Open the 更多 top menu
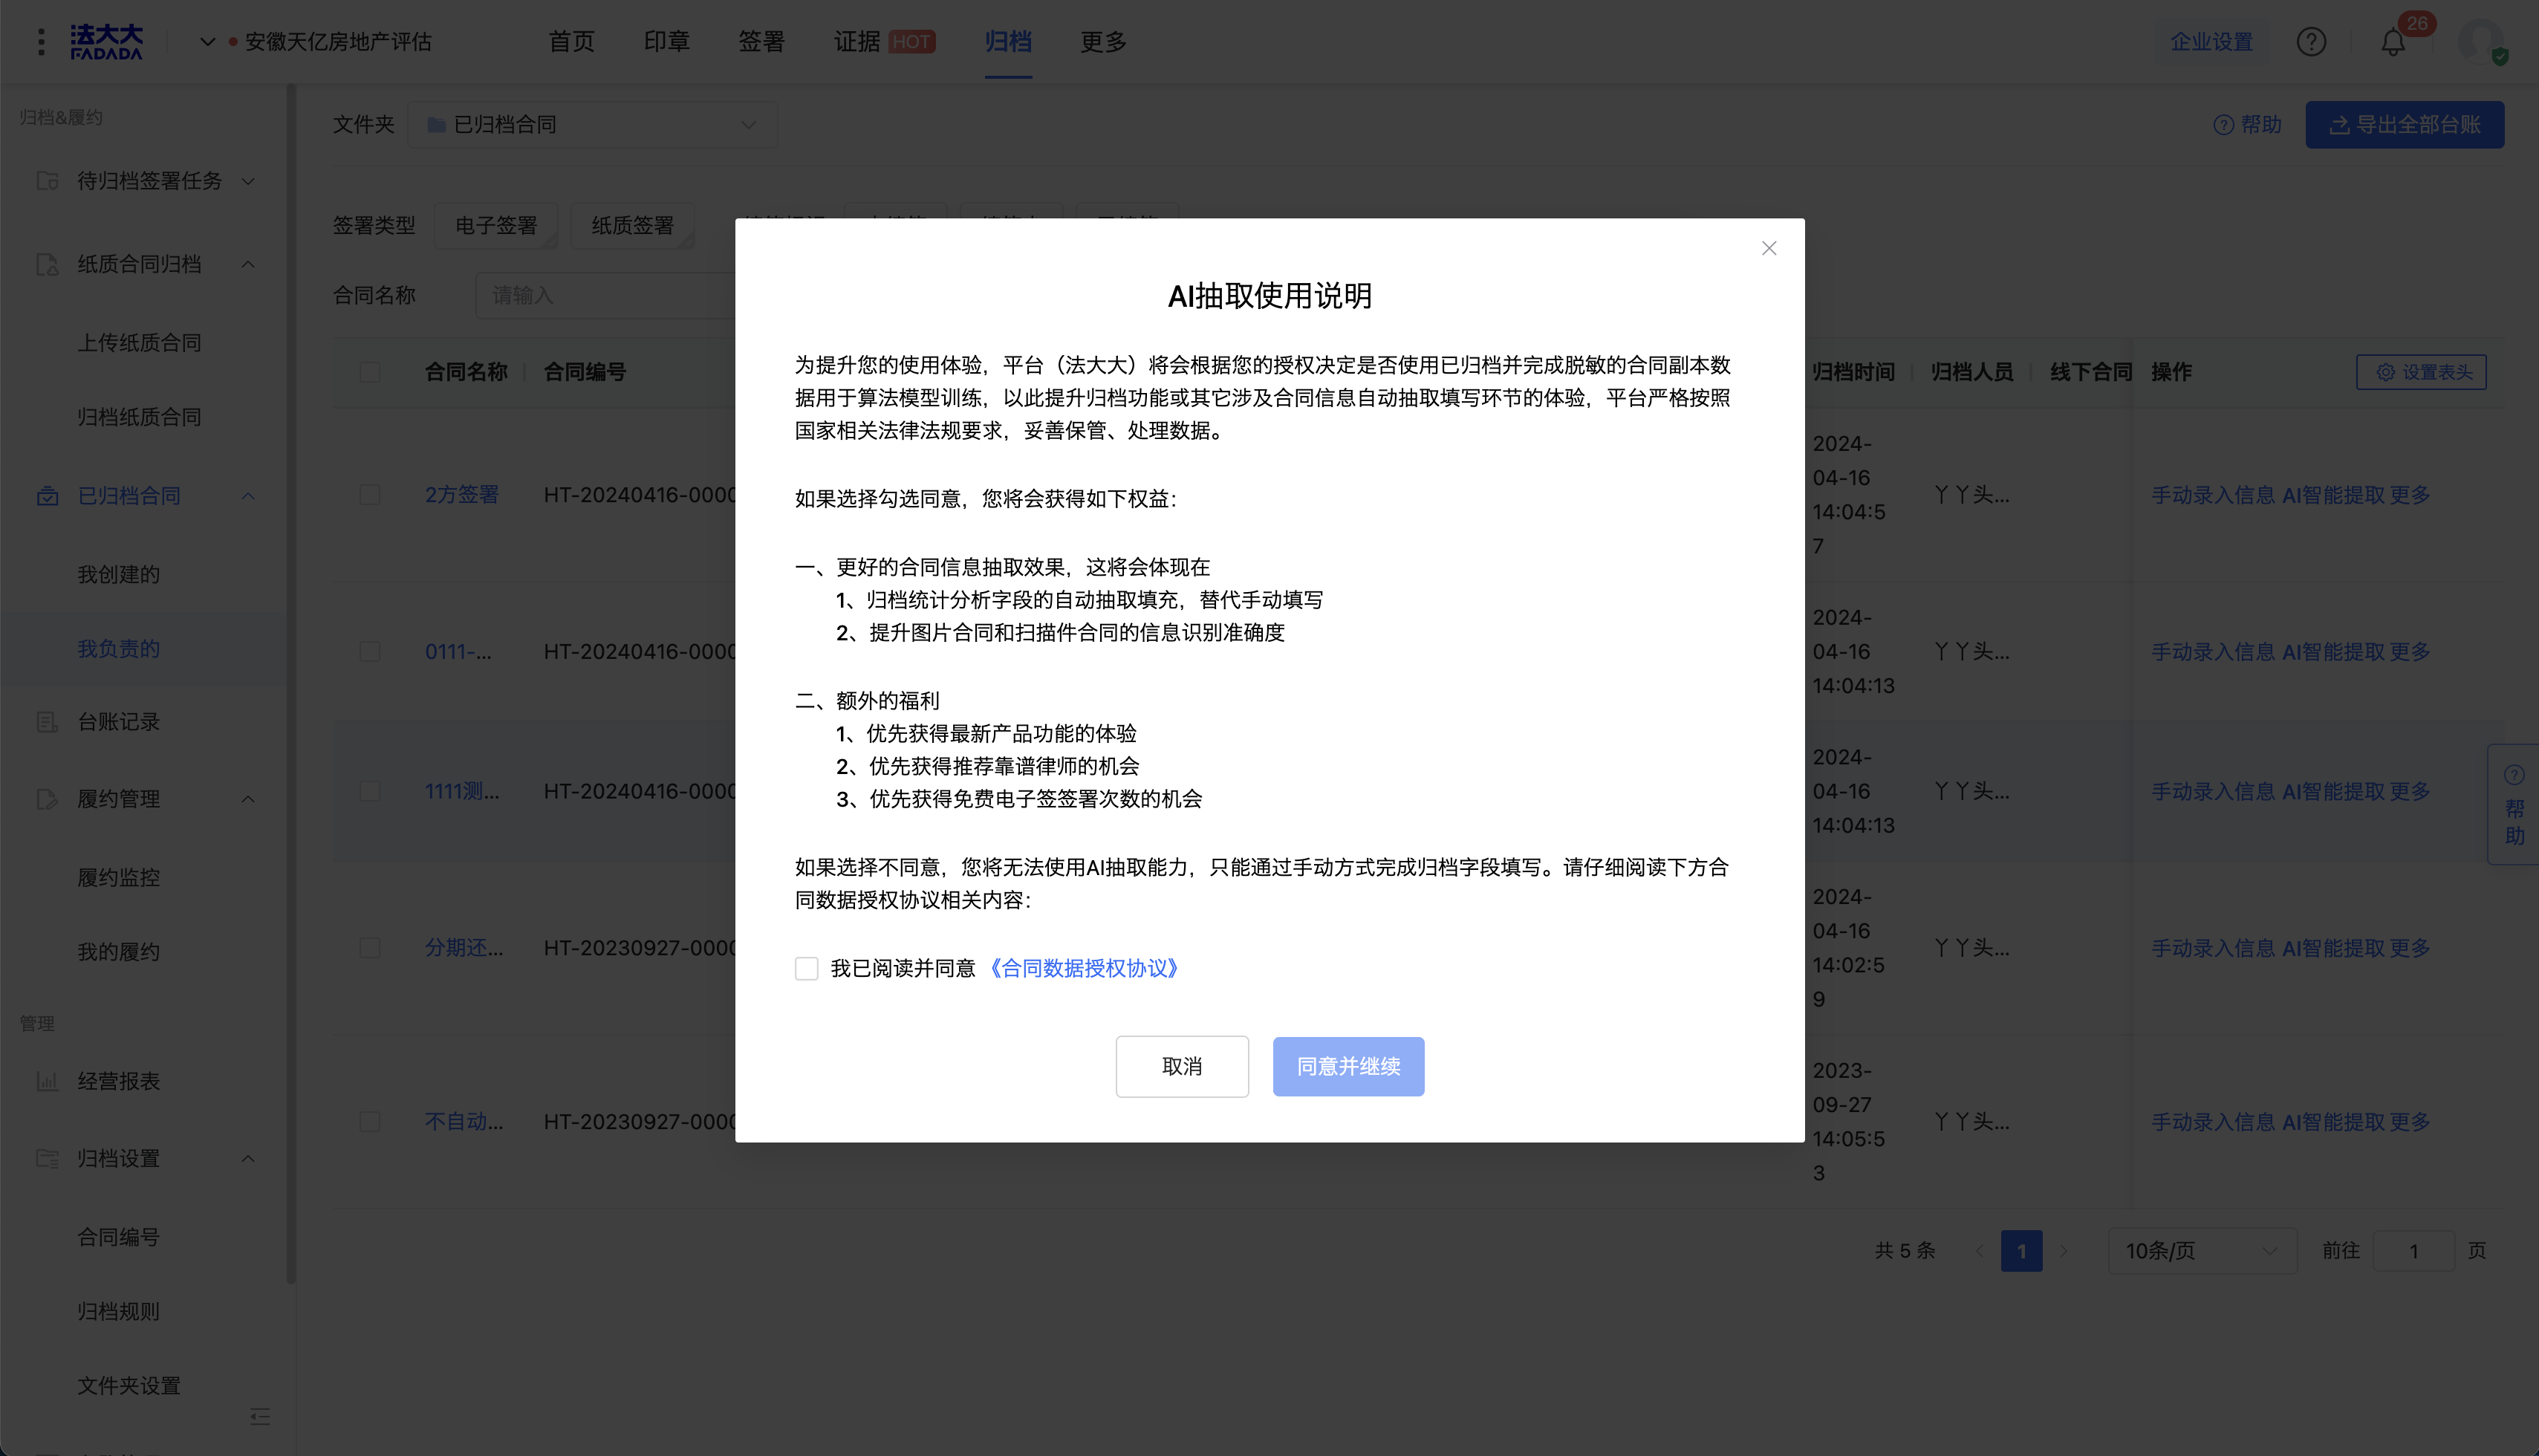Screen dimensions: 2539x1456 click(1102, 42)
